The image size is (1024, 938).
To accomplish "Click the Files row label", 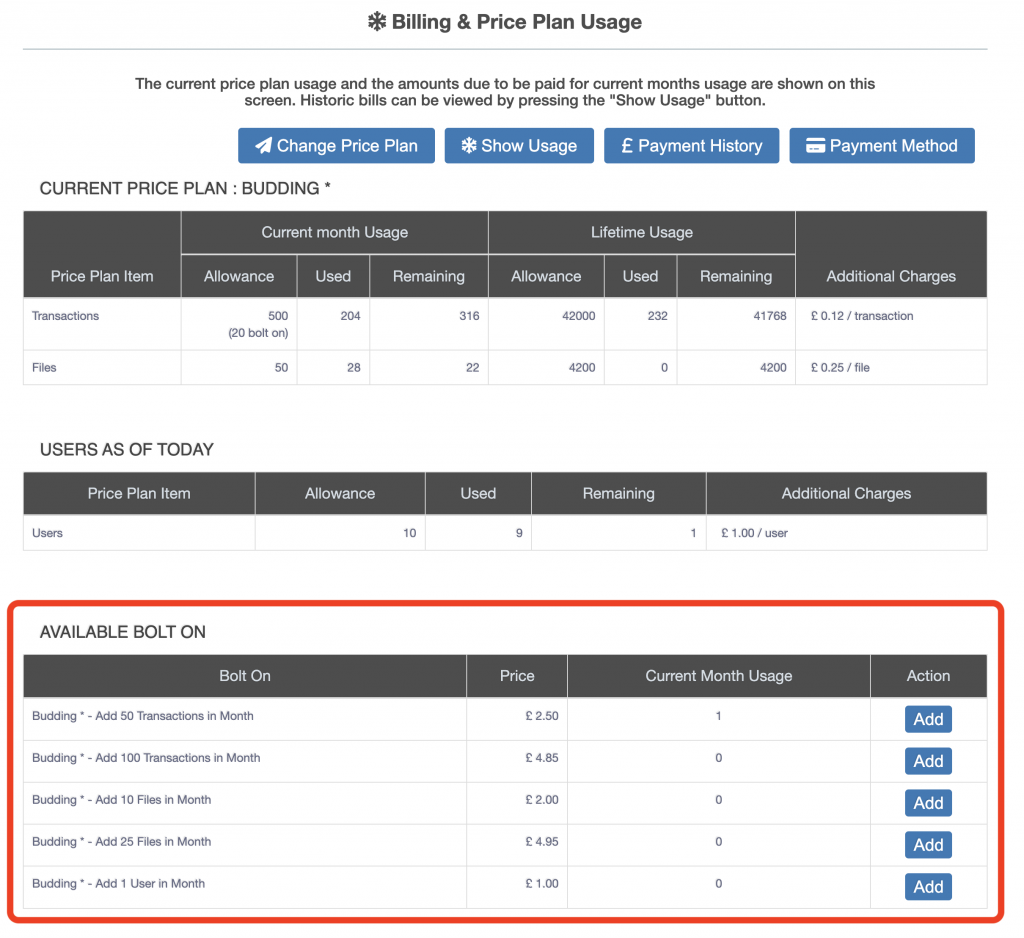I will (44, 368).
